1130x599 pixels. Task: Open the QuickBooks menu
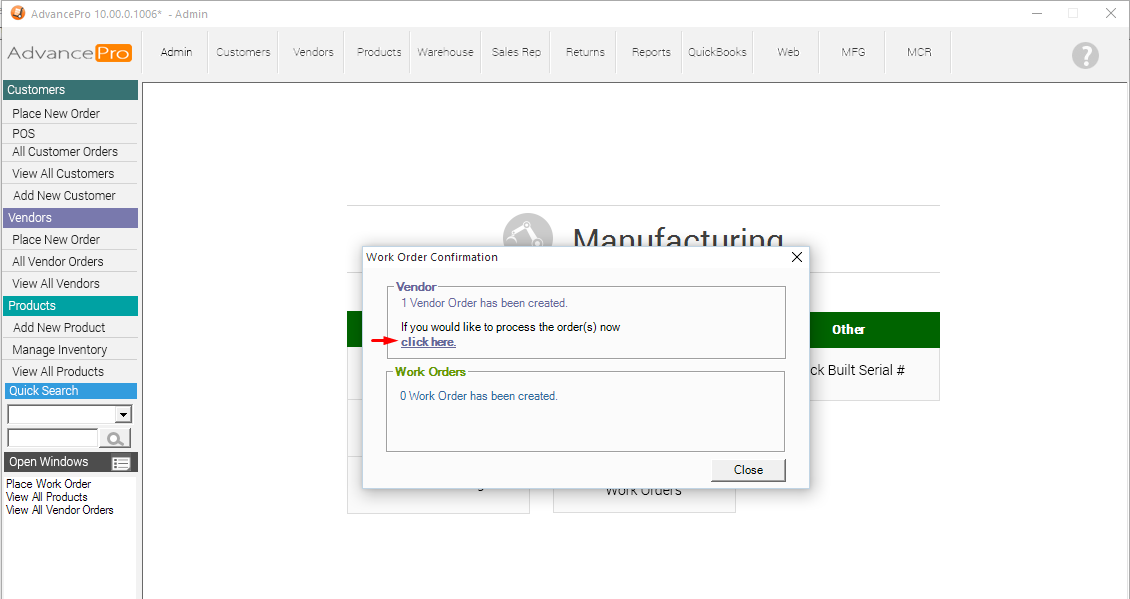pyautogui.click(x=717, y=52)
